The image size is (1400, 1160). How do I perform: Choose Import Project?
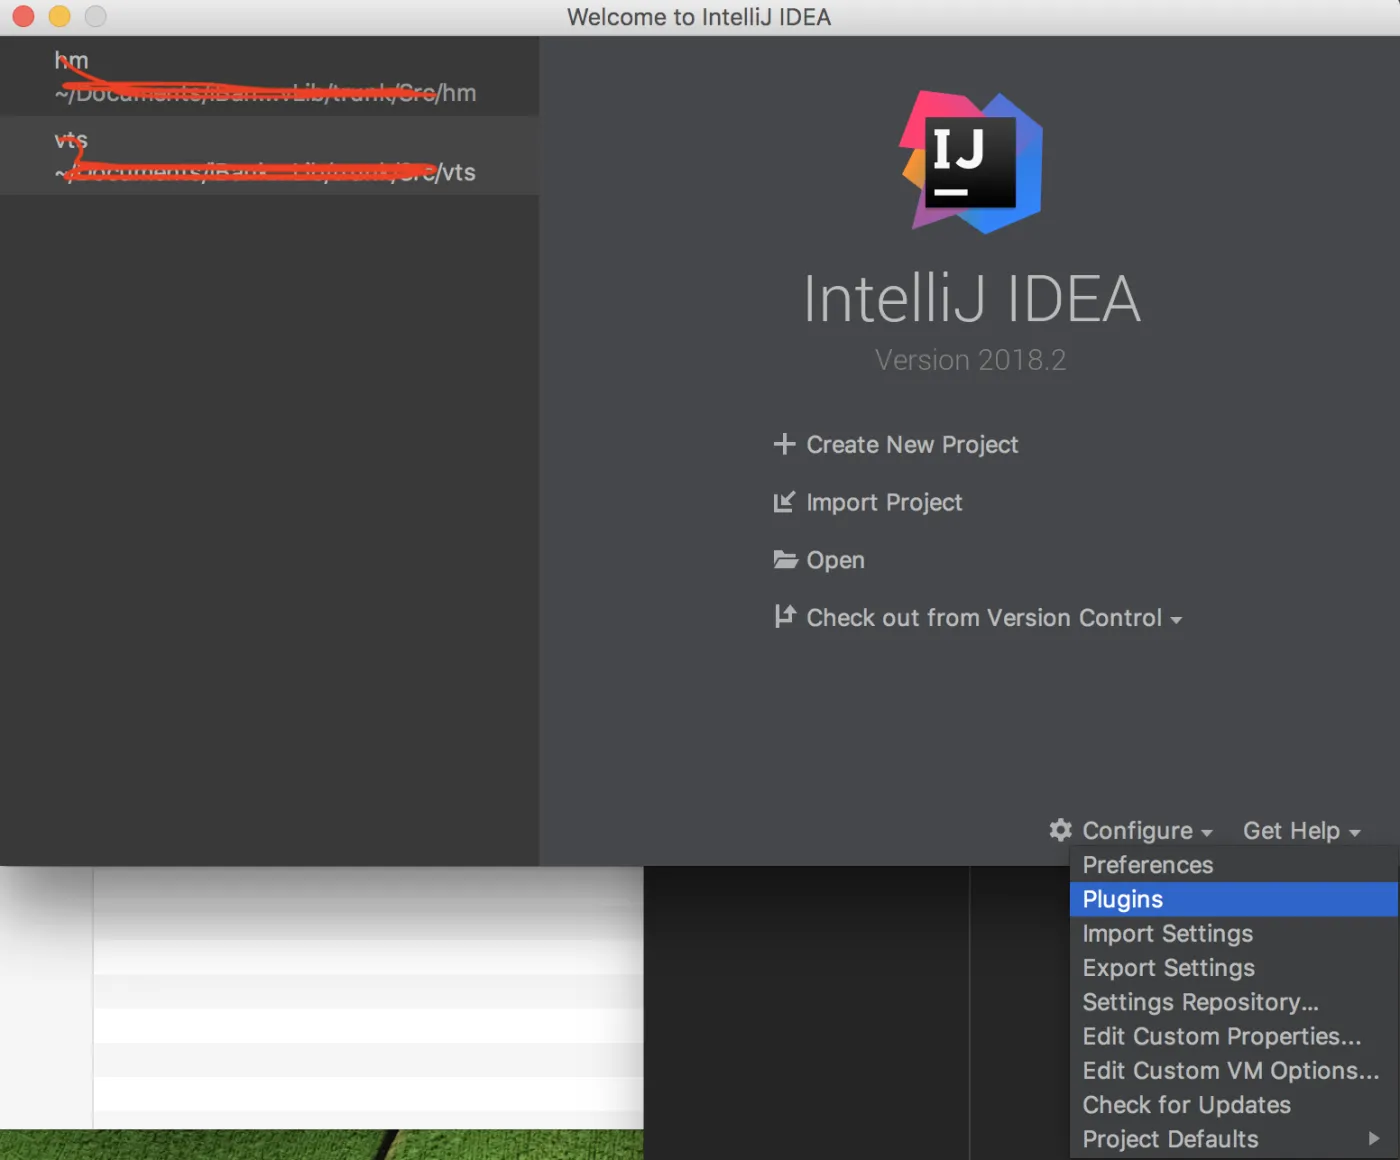pyautogui.click(x=884, y=503)
